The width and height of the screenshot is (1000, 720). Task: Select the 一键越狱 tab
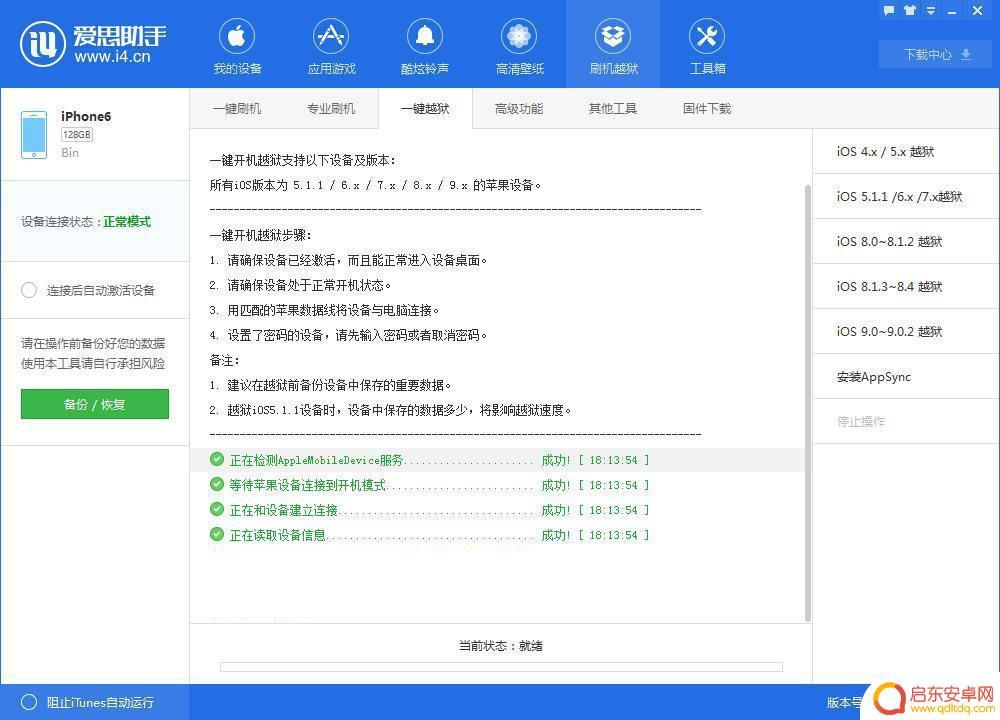tap(425, 108)
